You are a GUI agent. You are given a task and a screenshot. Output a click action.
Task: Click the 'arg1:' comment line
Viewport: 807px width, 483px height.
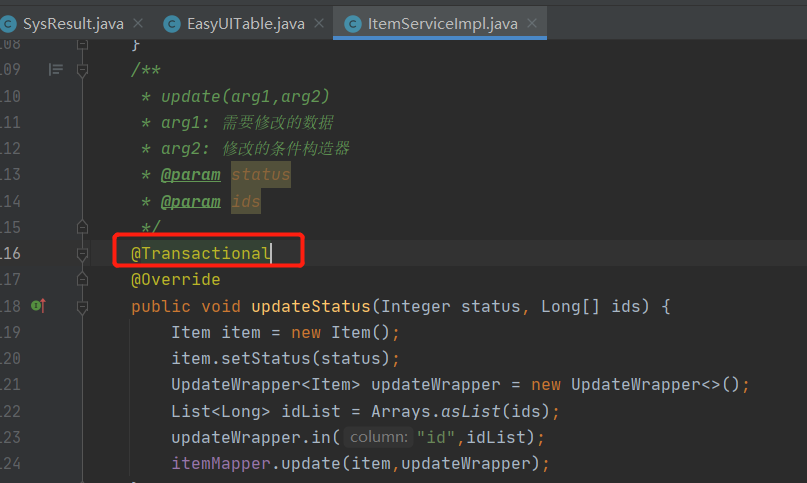[x=237, y=123]
